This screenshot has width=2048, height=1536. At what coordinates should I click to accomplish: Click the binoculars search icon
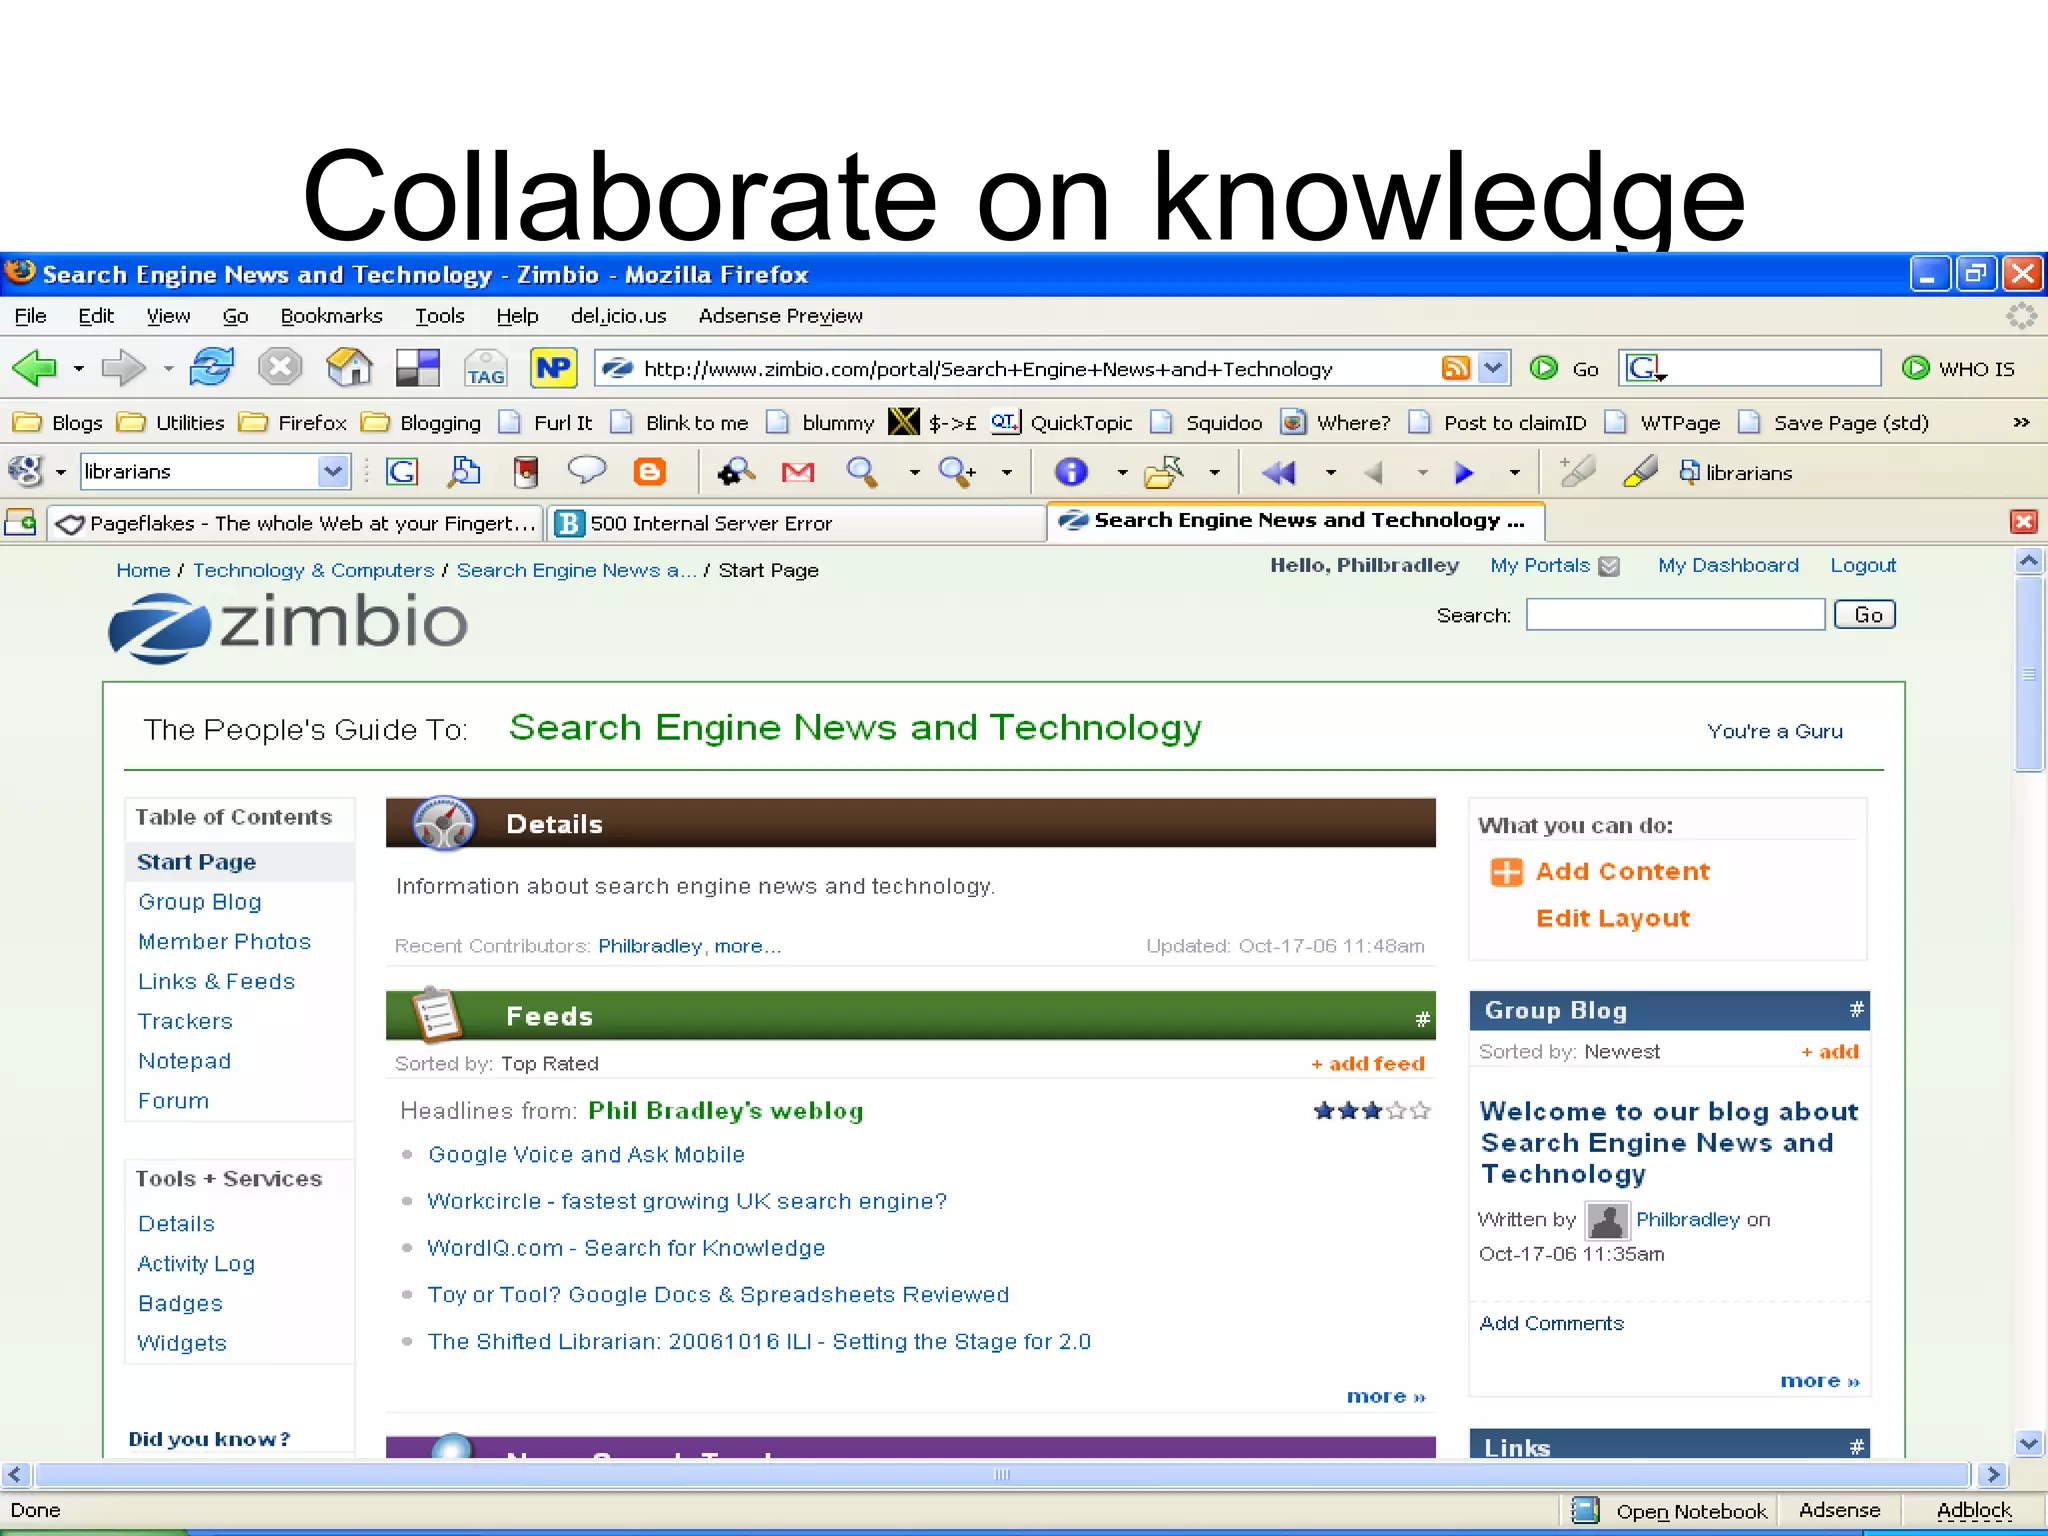coord(736,471)
